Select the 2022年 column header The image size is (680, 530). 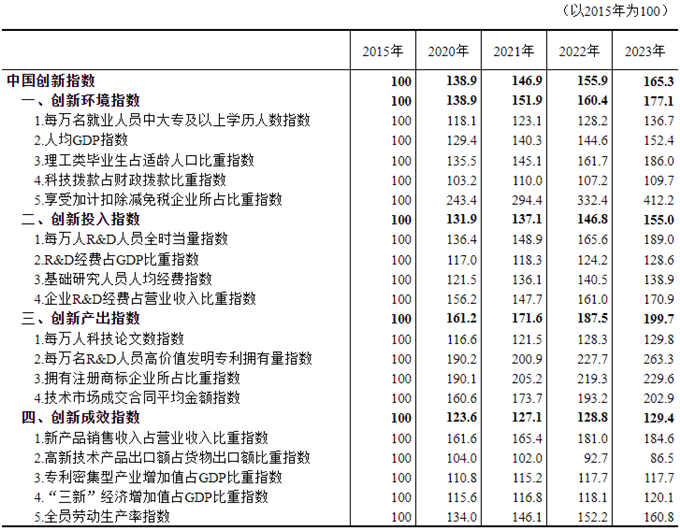coord(579,50)
